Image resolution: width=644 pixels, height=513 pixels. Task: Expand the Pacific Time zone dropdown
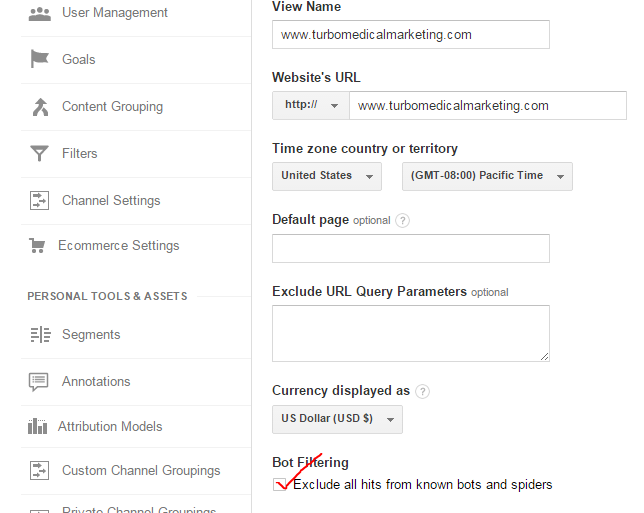(x=486, y=176)
